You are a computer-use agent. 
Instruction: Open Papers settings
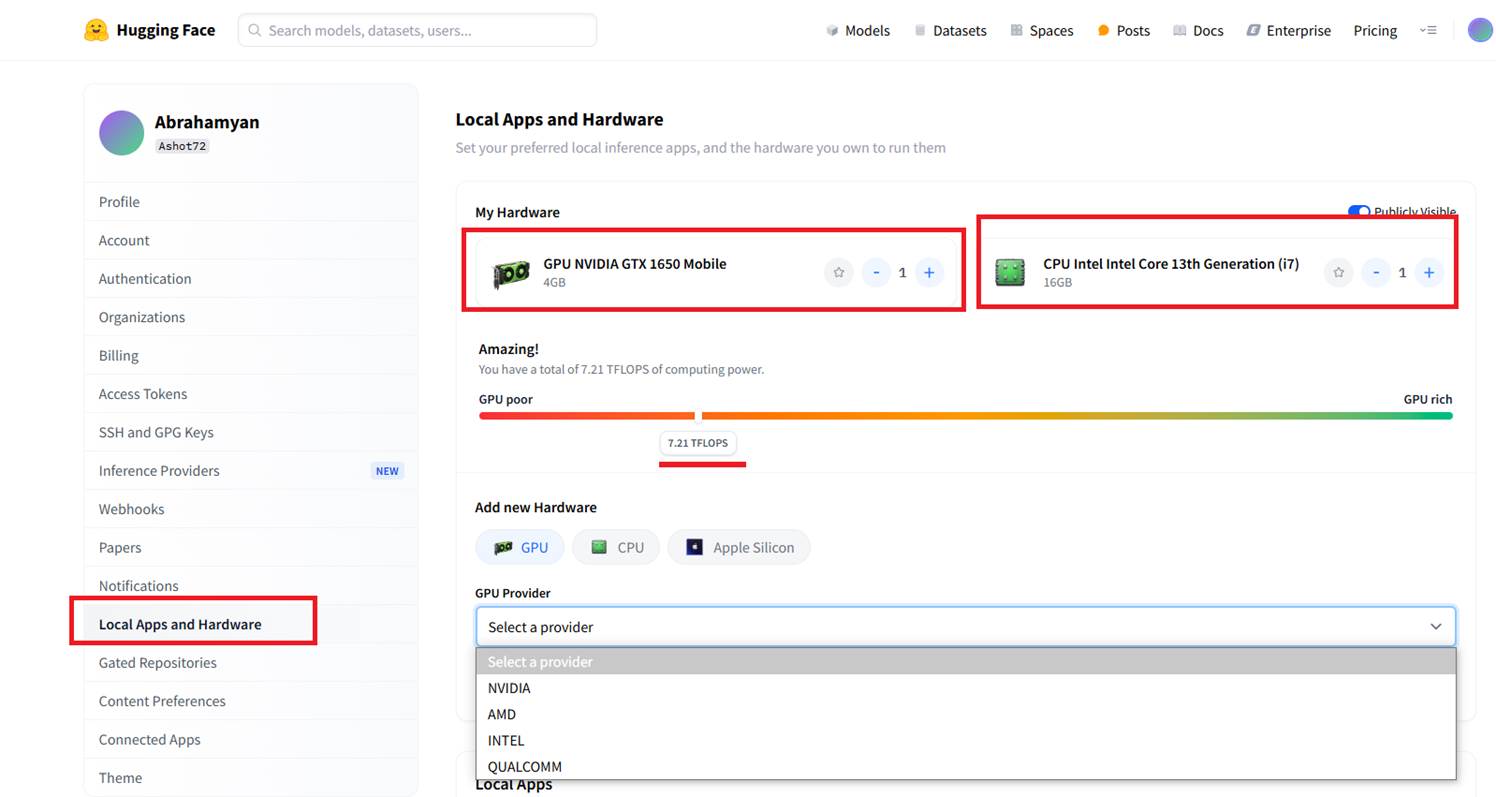pyautogui.click(x=250, y=547)
